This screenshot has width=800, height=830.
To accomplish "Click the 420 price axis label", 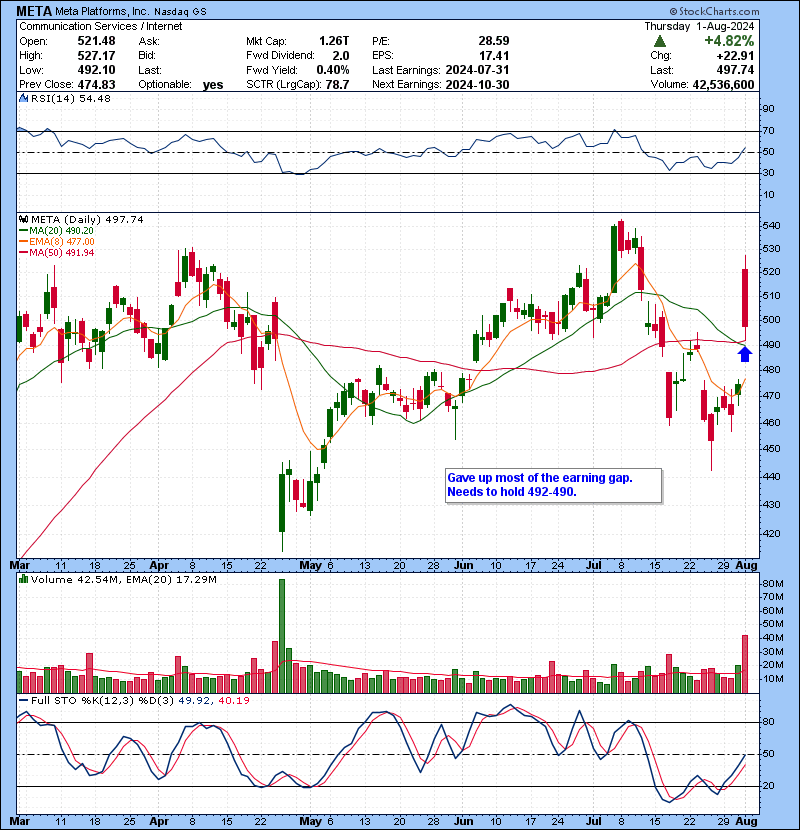I will (771, 533).
